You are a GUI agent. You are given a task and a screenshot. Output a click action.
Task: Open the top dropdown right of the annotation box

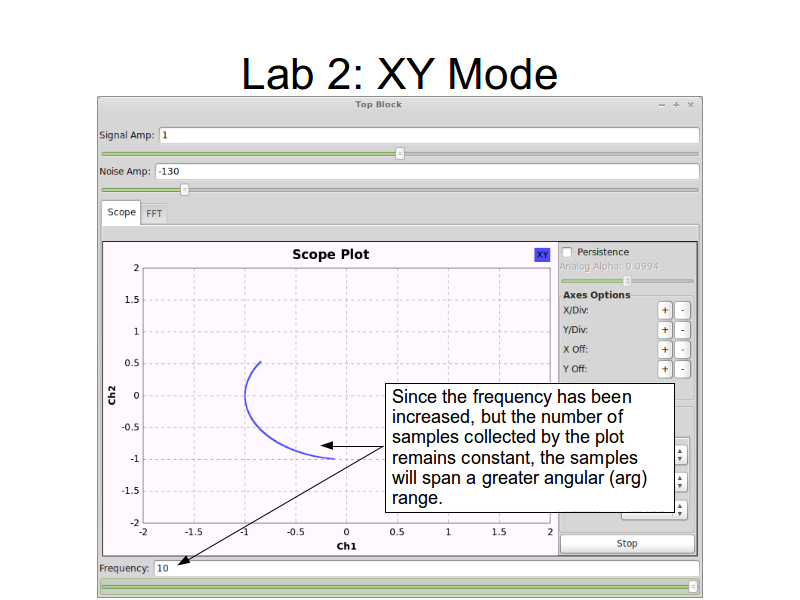coord(681,454)
